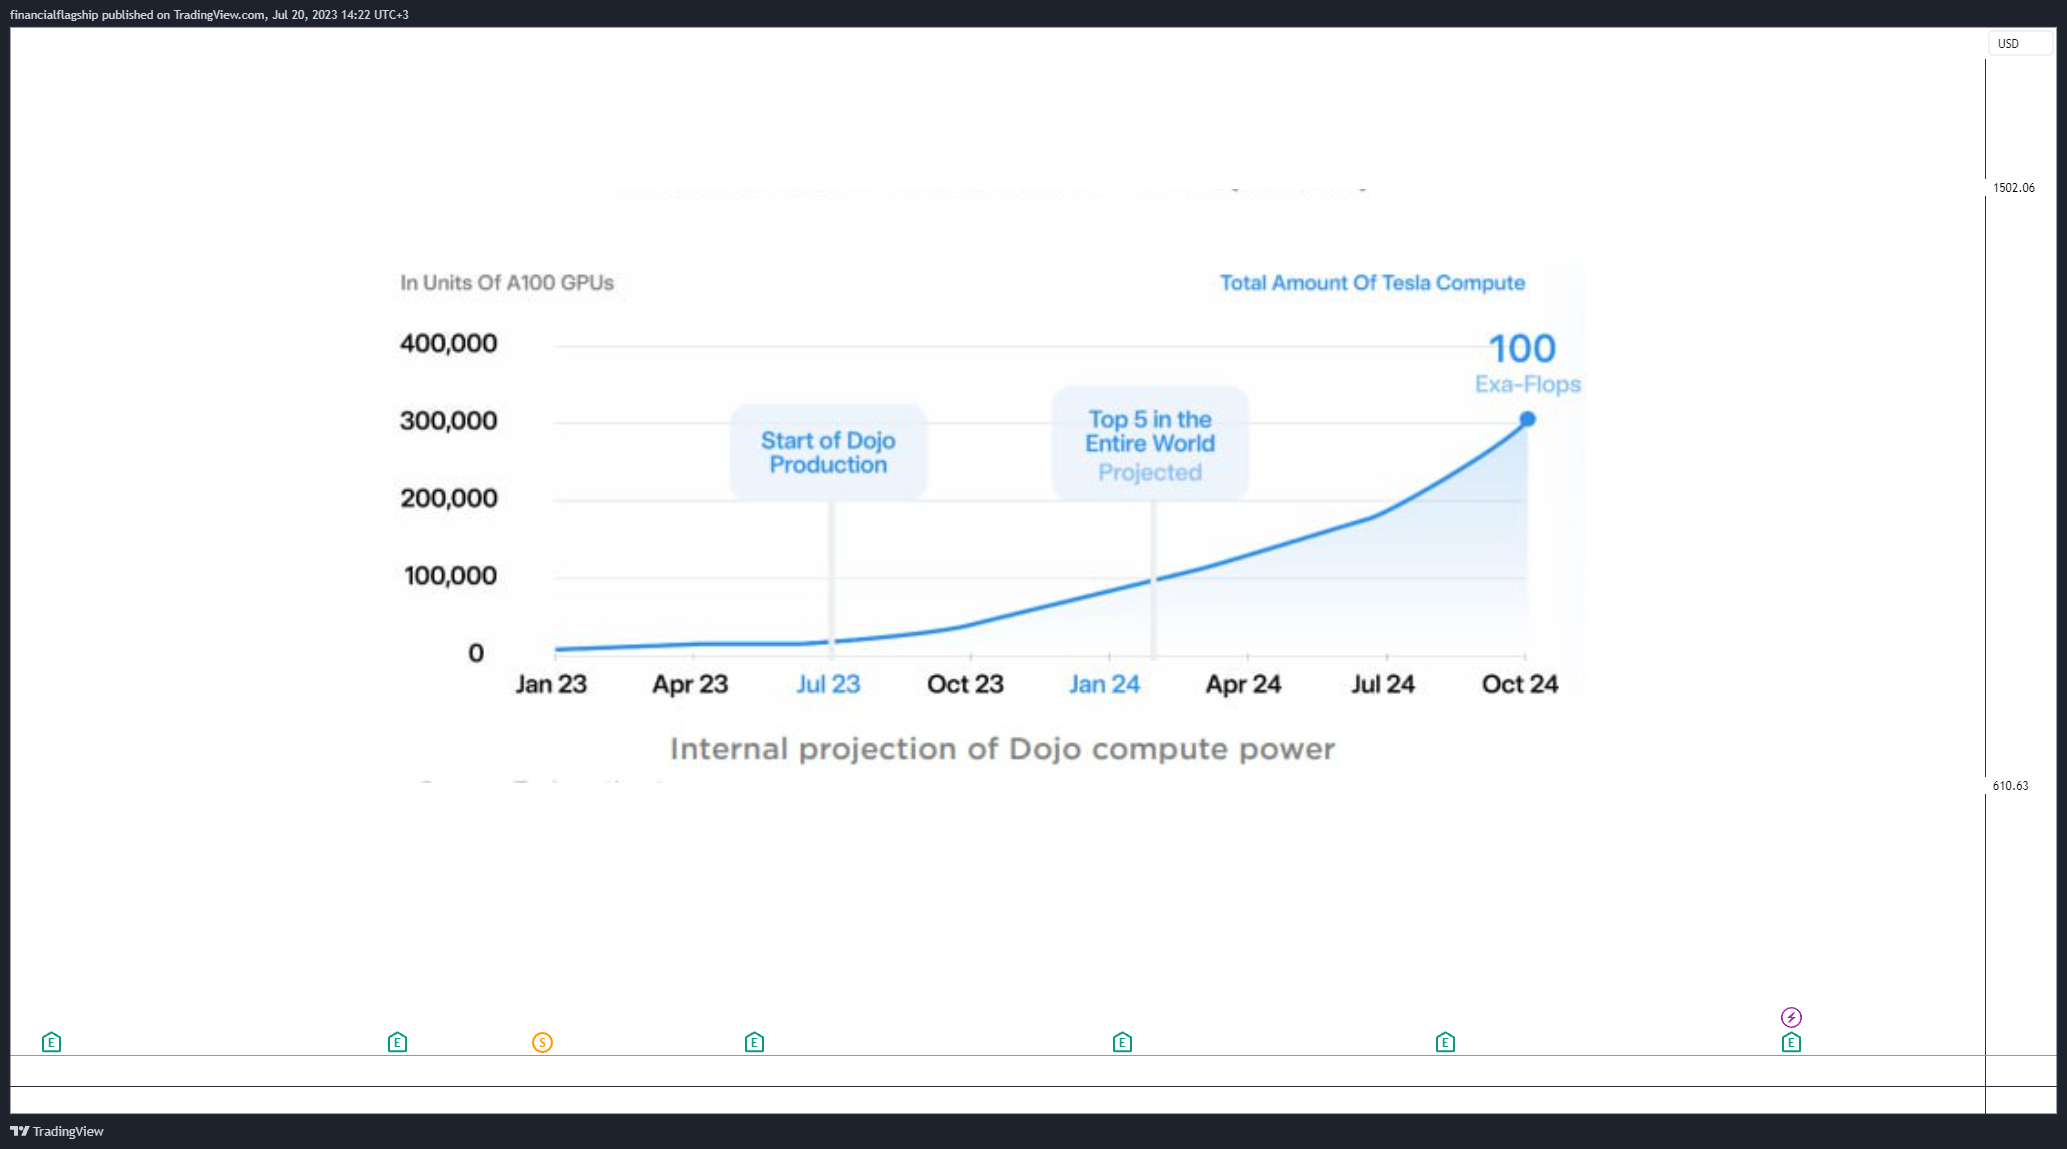Click the 300,000 y-axis value

coord(448,420)
